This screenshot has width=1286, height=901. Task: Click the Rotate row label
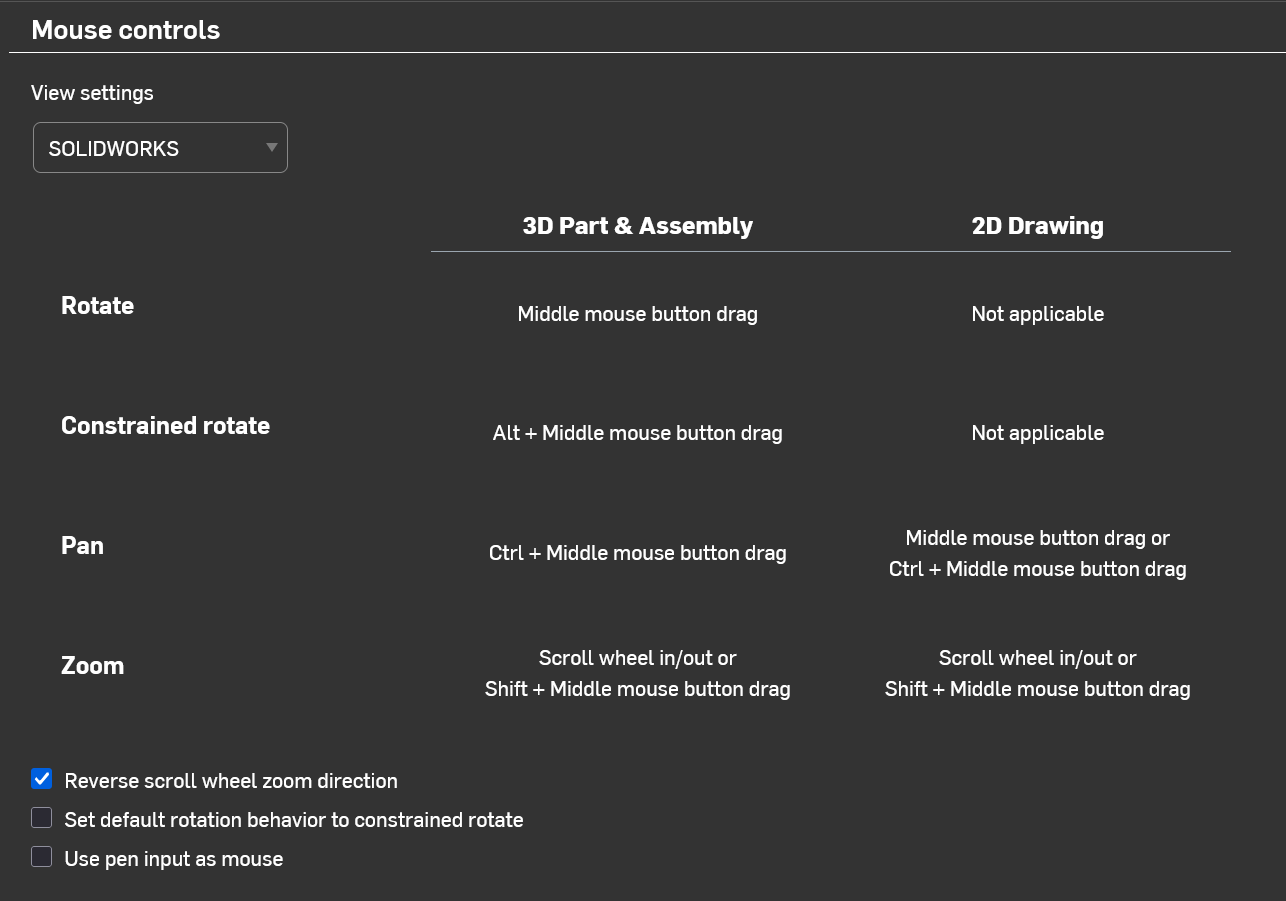(x=97, y=306)
